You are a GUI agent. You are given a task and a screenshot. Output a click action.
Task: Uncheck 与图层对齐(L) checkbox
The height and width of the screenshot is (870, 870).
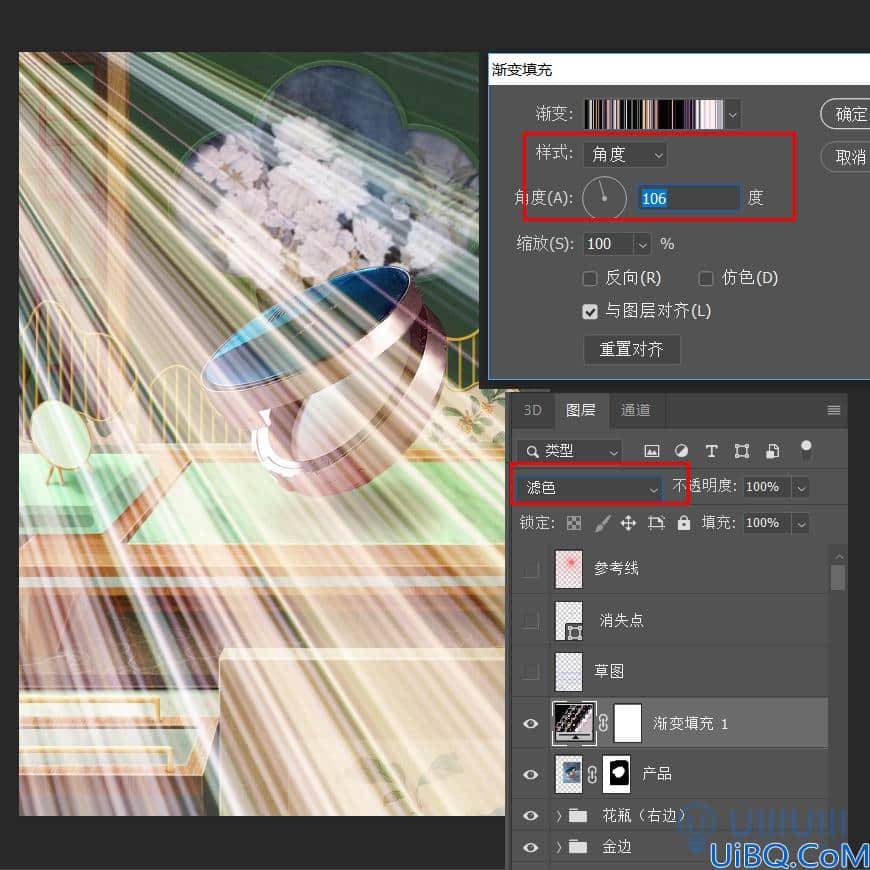tap(590, 312)
